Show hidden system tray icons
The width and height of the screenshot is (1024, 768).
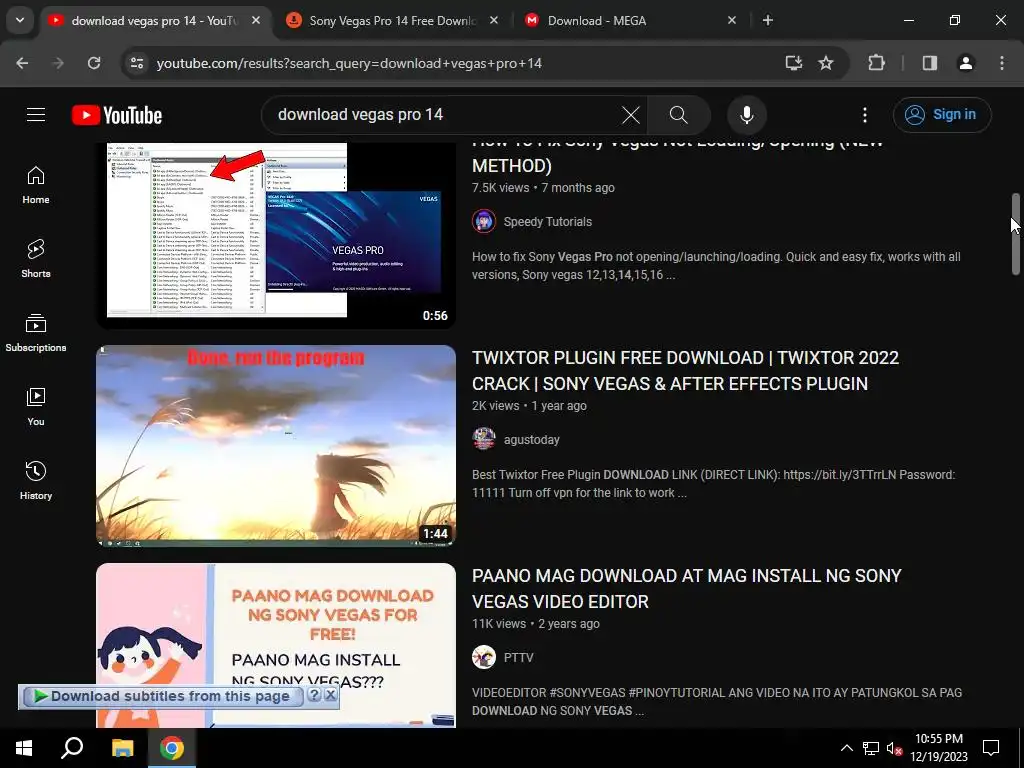(846, 748)
